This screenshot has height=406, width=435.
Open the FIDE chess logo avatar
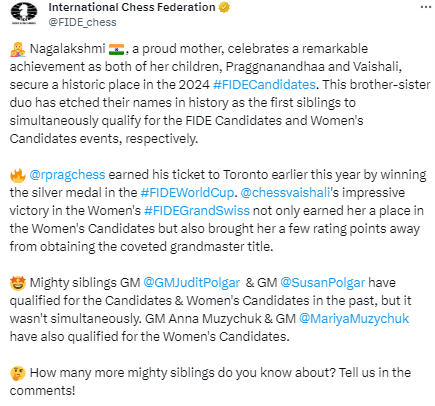coord(24,13)
